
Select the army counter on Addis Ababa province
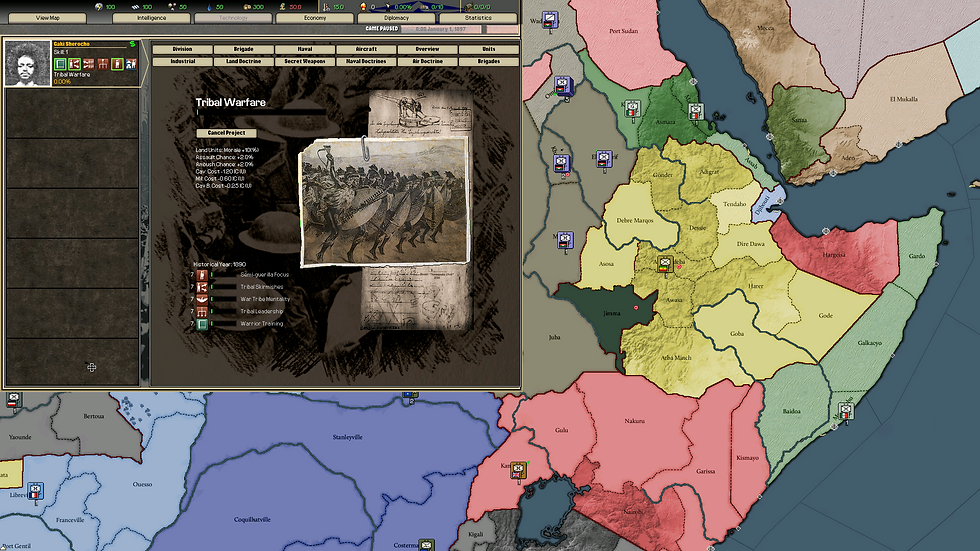coord(664,264)
